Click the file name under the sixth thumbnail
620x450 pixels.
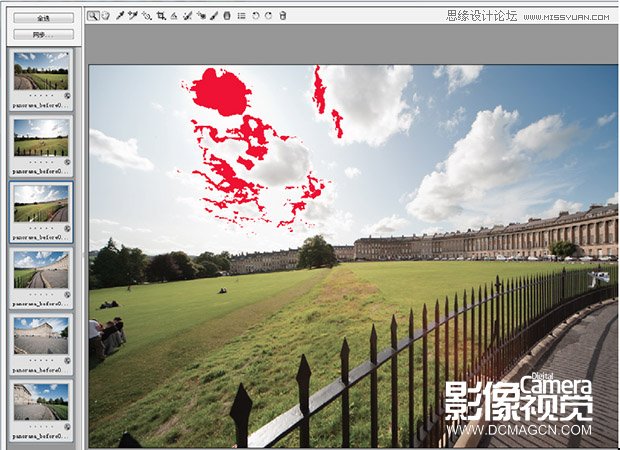(x=41, y=437)
